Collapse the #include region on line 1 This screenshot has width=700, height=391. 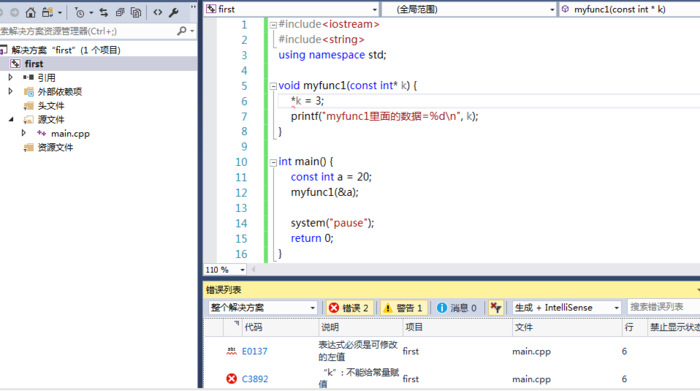coord(273,25)
